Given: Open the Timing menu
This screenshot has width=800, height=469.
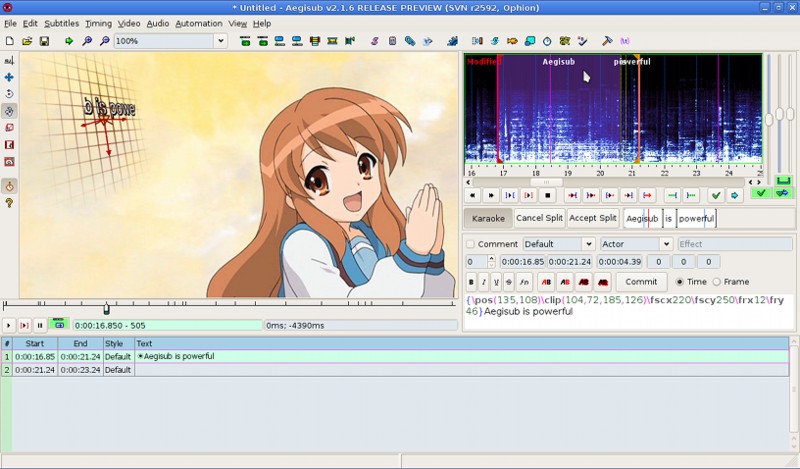Looking at the screenshot, I should click(98, 23).
